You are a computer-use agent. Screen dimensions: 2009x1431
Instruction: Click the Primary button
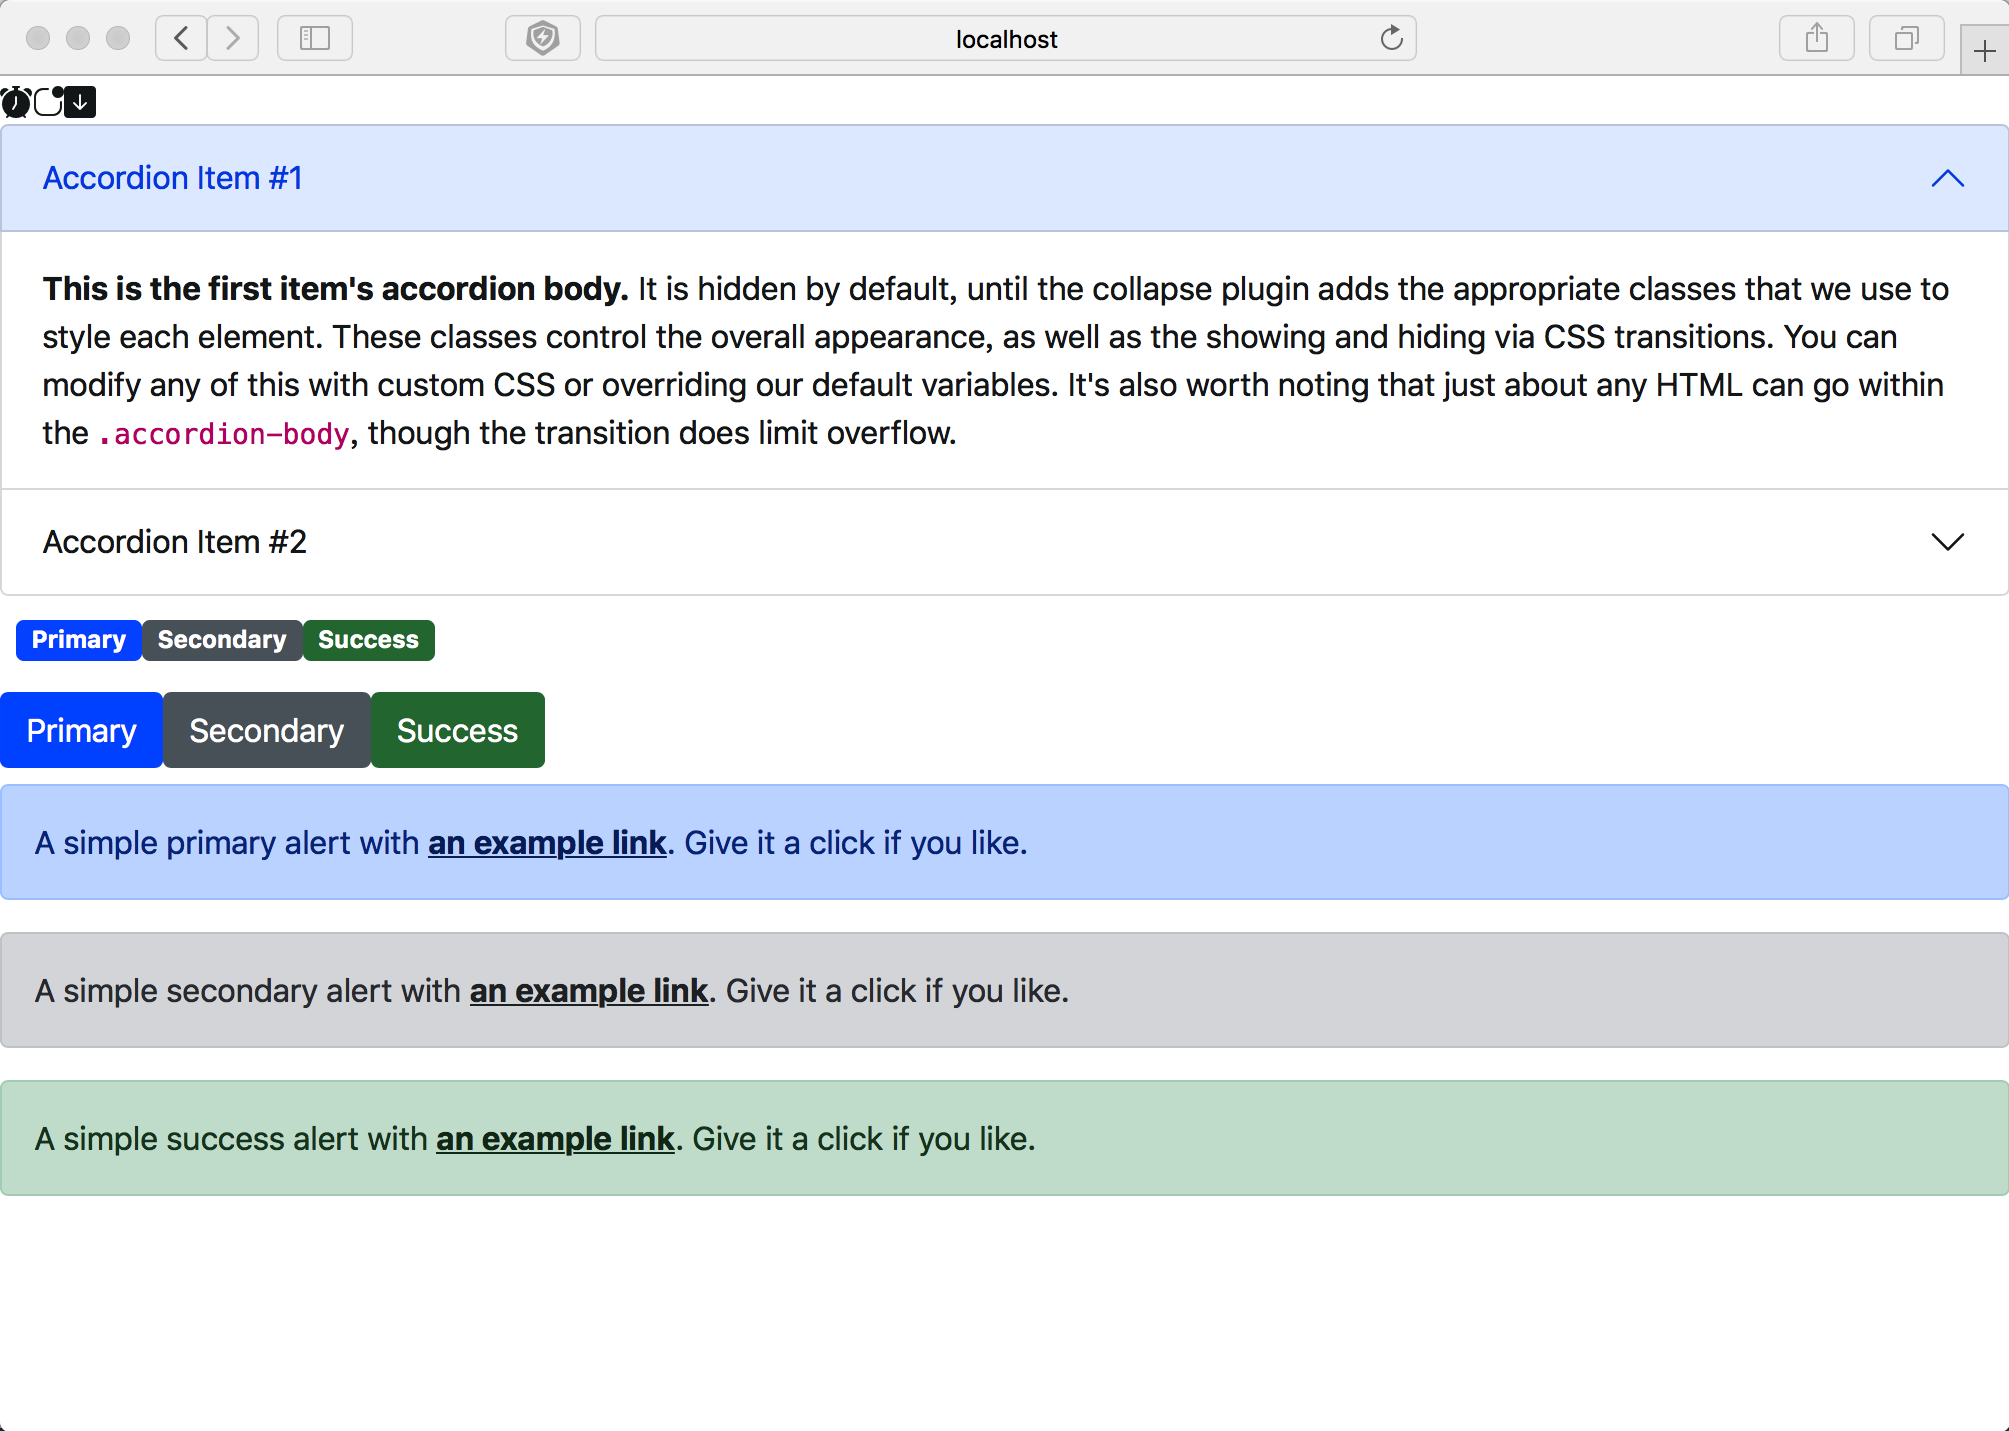(82, 730)
